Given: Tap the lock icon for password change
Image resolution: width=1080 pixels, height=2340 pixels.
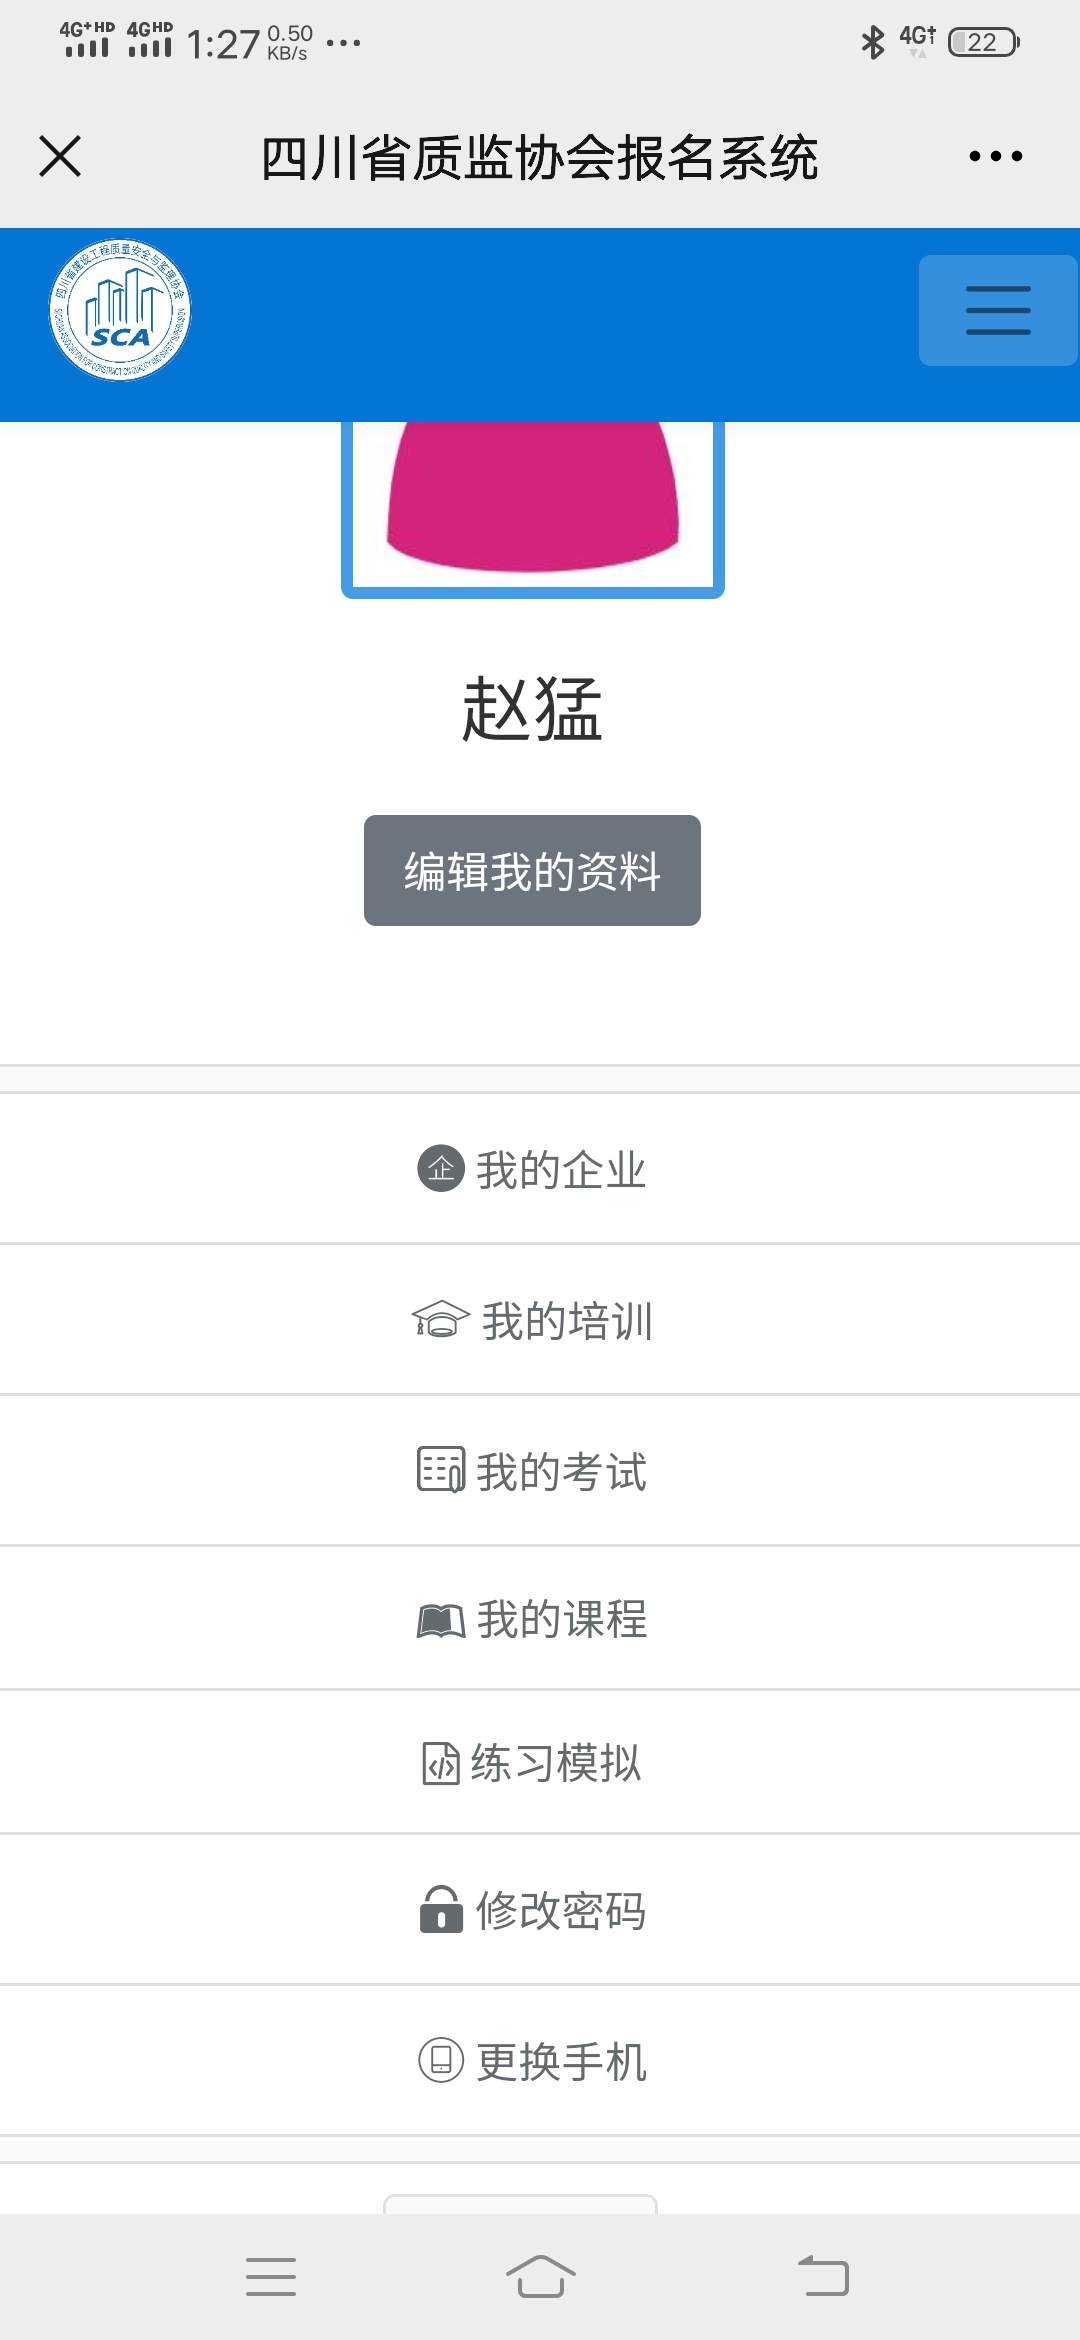Looking at the screenshot, I should (441, 1909).
